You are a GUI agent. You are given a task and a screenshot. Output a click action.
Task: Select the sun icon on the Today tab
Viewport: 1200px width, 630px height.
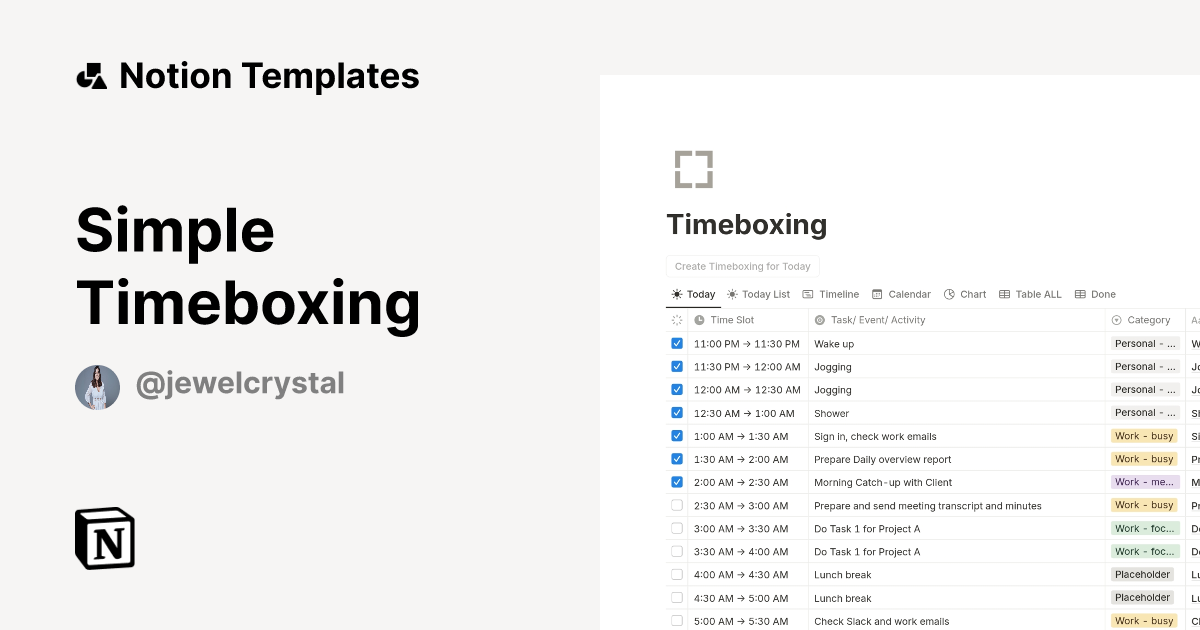click(676, 294)
